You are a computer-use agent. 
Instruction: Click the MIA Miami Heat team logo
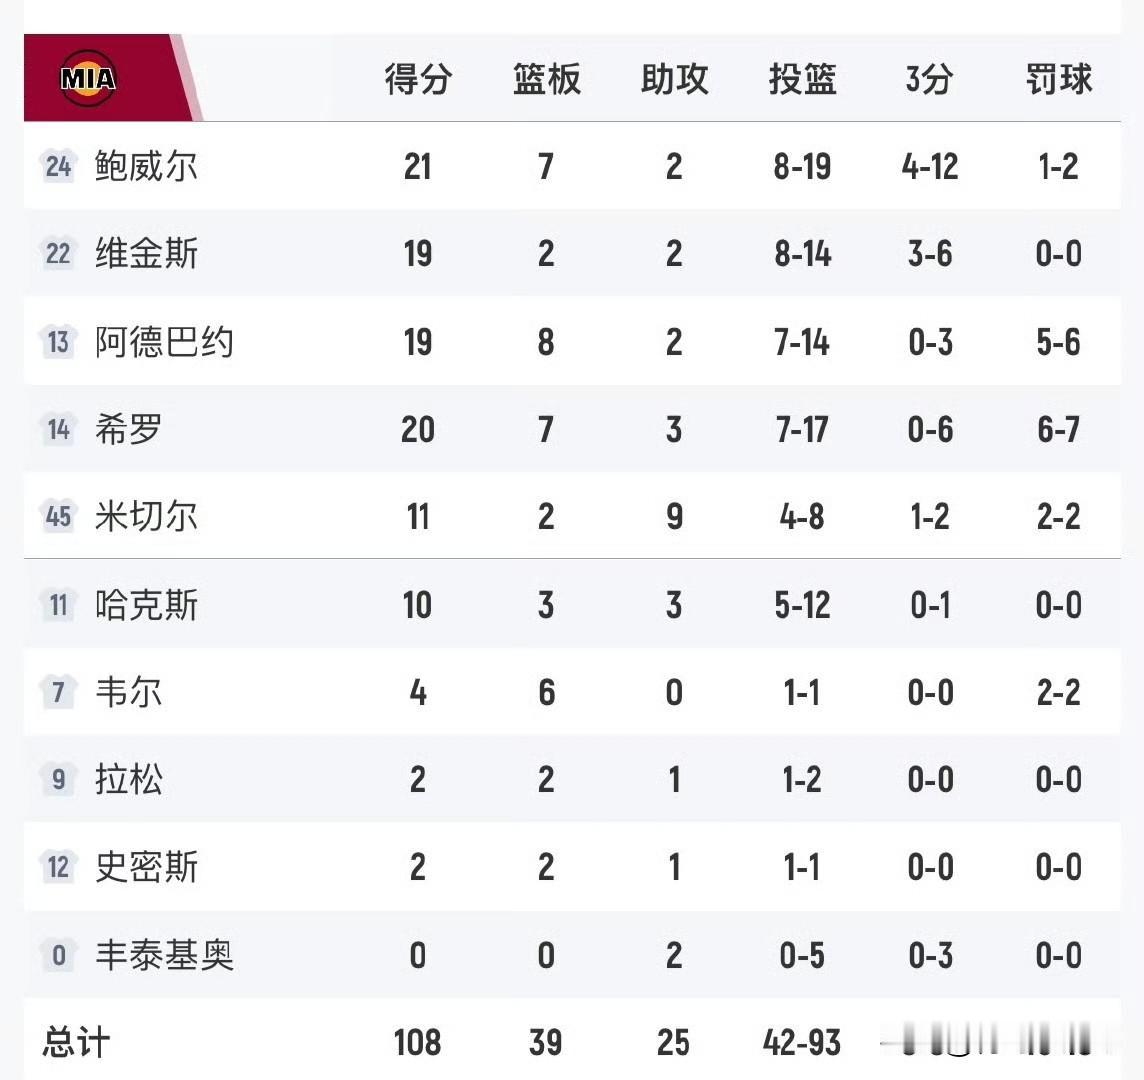pyautogui.click(x=88, y=78)
